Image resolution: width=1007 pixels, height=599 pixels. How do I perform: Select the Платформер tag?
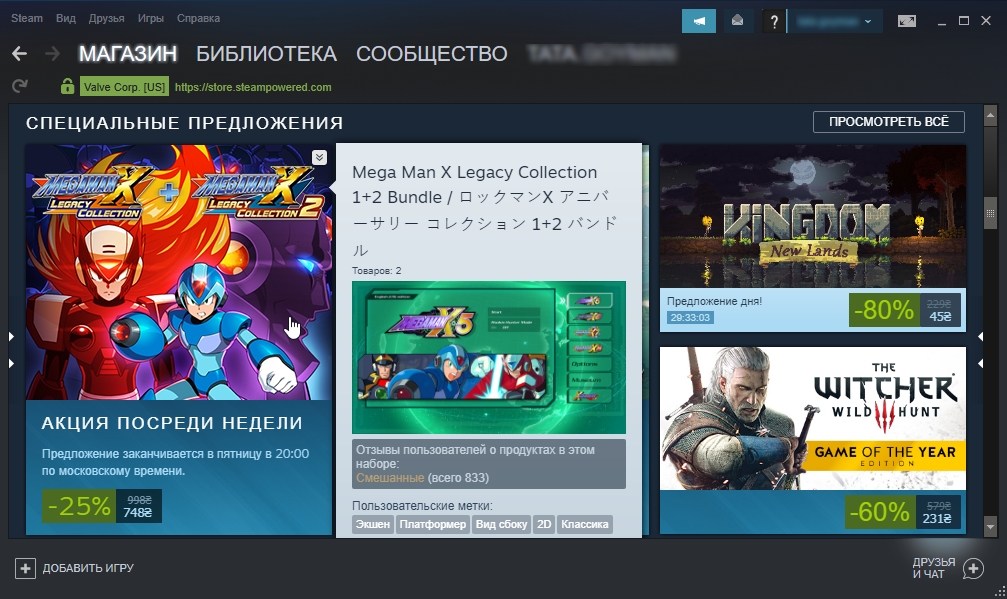(x=433, y=525)
